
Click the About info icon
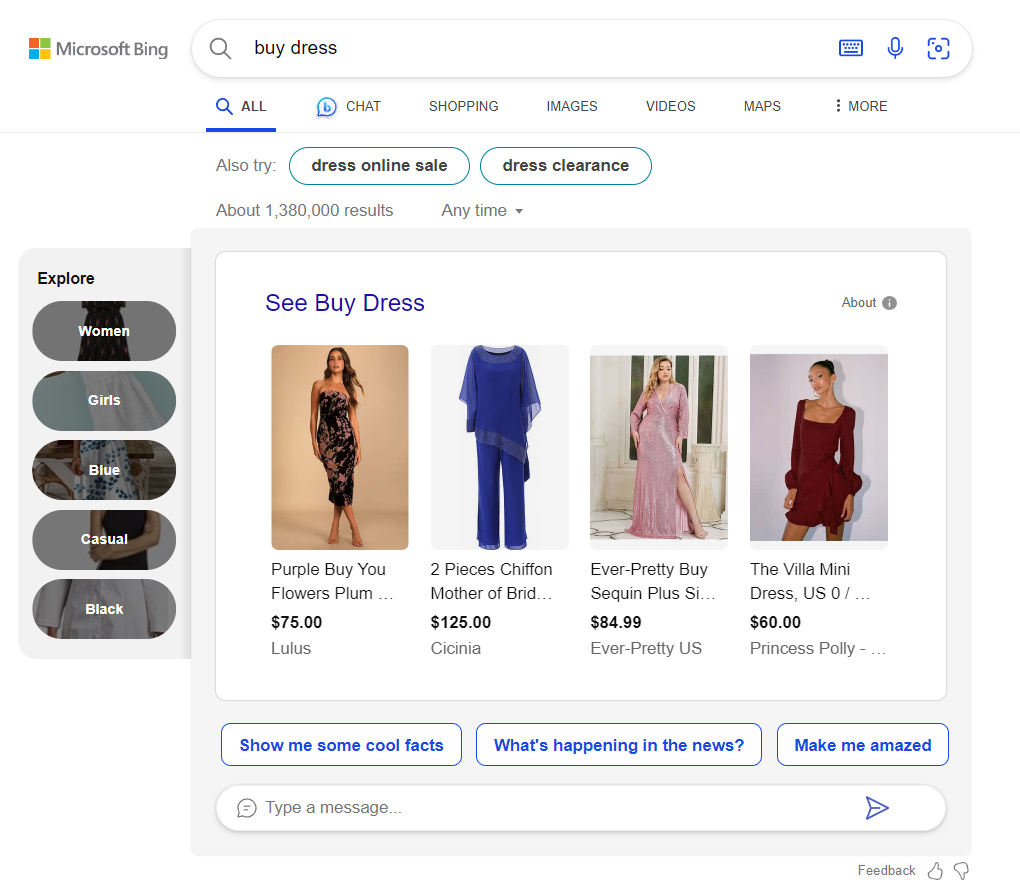click(889, 303)
